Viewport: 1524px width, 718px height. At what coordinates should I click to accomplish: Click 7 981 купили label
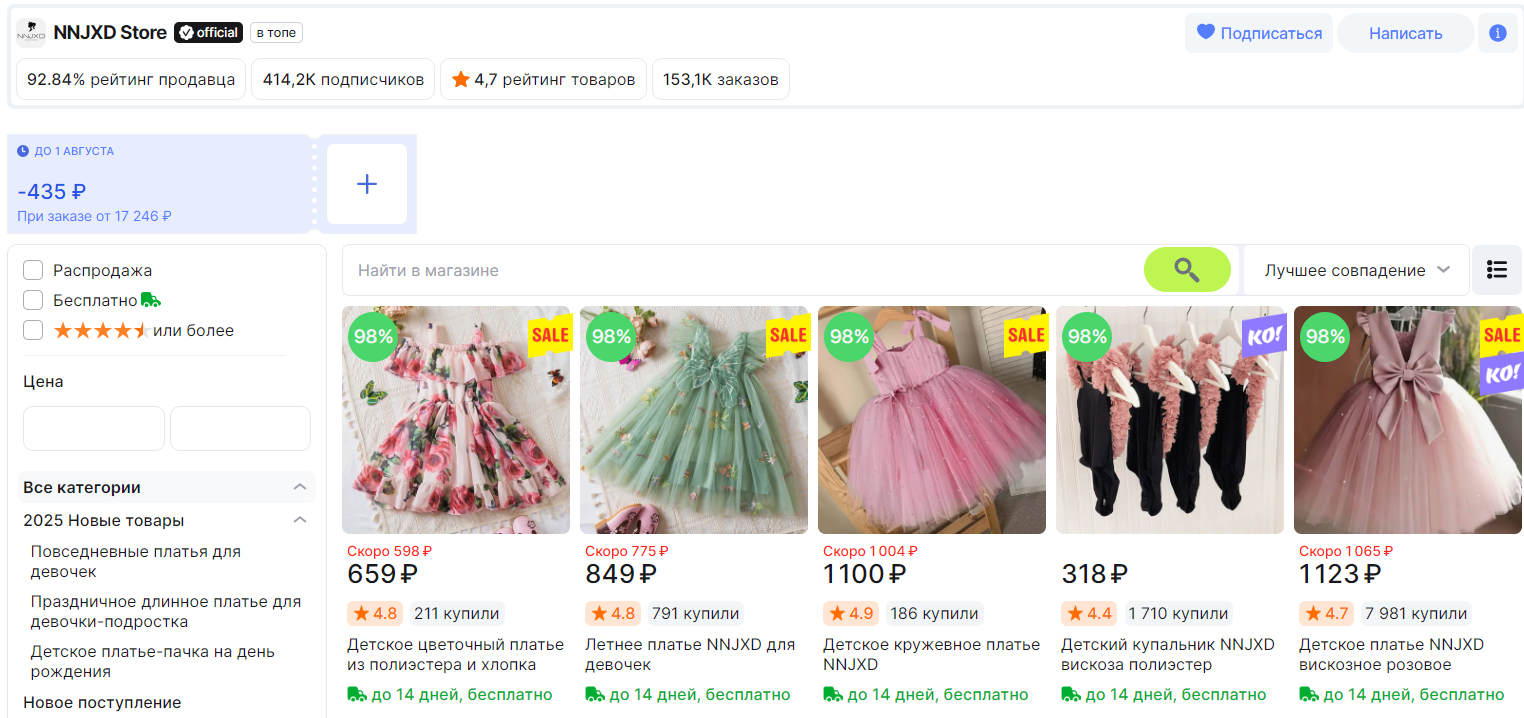tap(1416, 613)
